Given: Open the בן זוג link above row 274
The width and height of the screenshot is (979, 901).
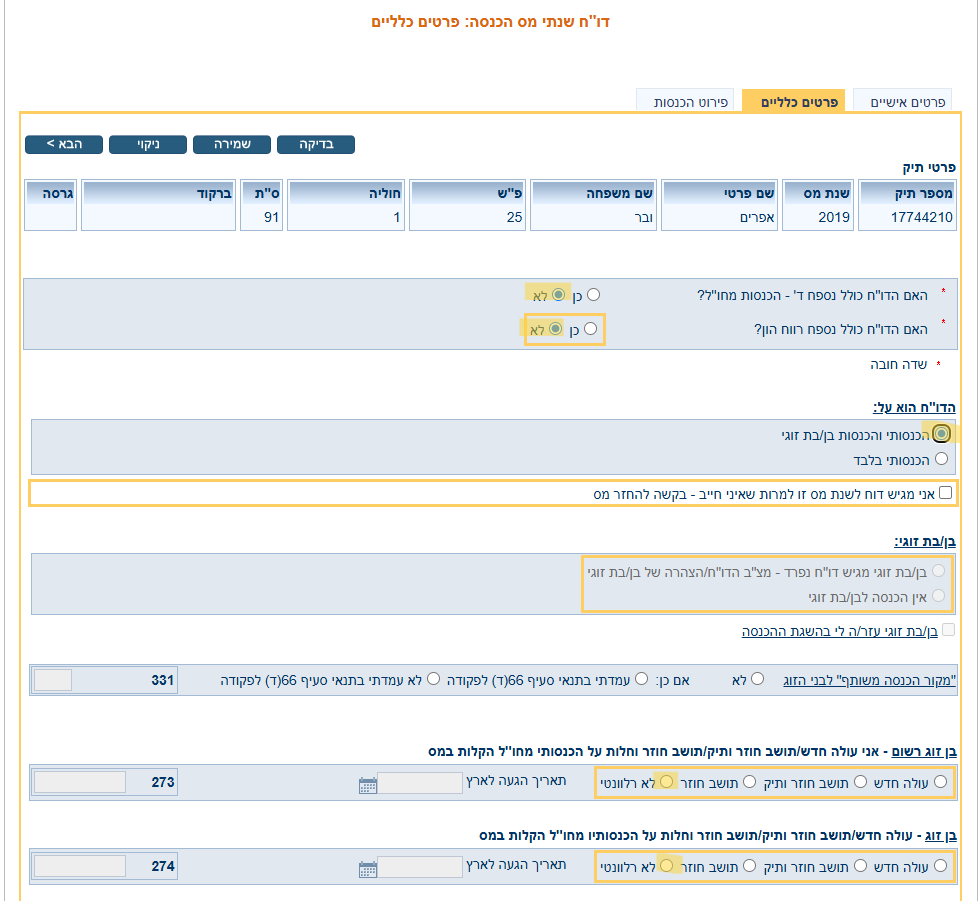Looking at the screenshot, I should click(x=940, y=835).
